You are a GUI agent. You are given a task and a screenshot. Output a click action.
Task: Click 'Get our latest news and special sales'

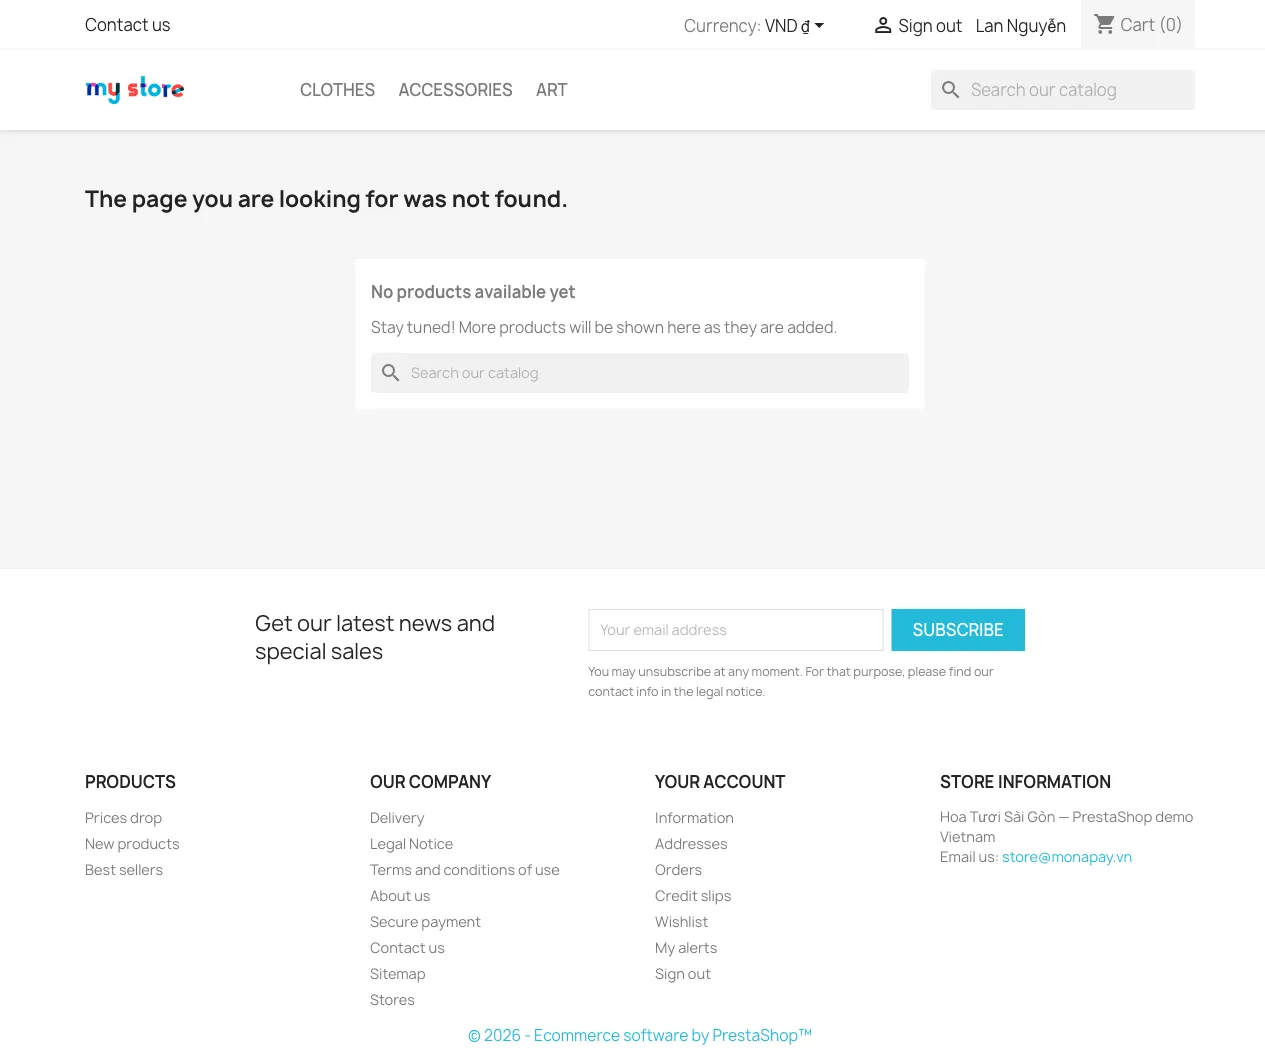375,637
